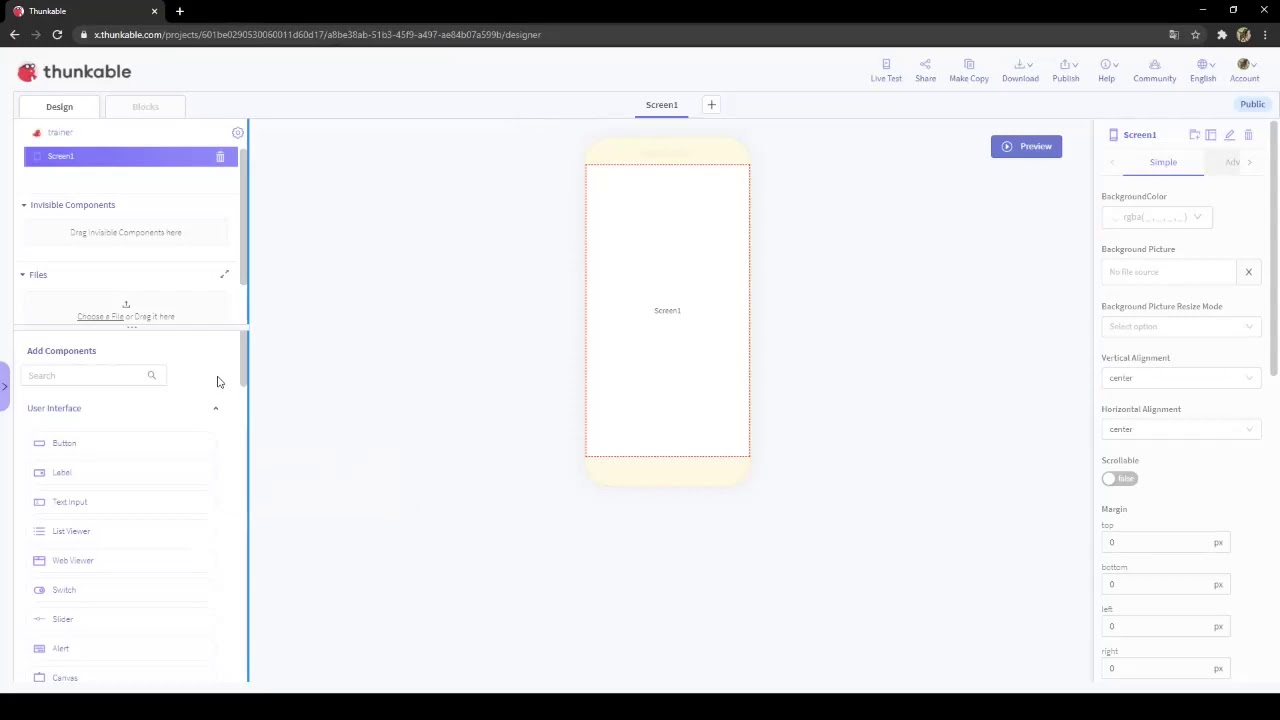Toggle the Scrollable switch
Viewport: 1280px width, 720px height.
point(1119,479)
